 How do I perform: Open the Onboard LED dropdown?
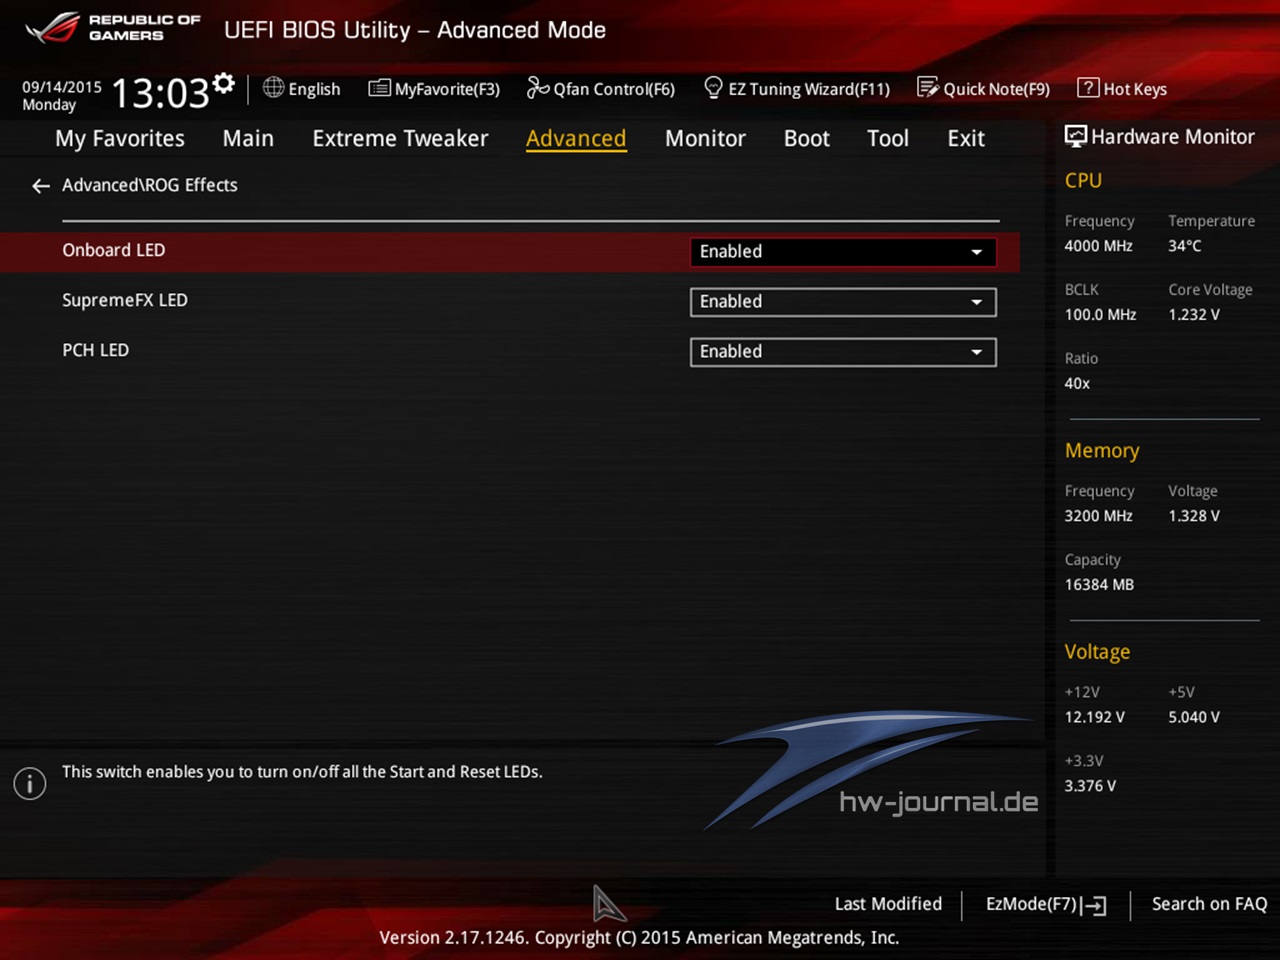click(x=843, y=252)
